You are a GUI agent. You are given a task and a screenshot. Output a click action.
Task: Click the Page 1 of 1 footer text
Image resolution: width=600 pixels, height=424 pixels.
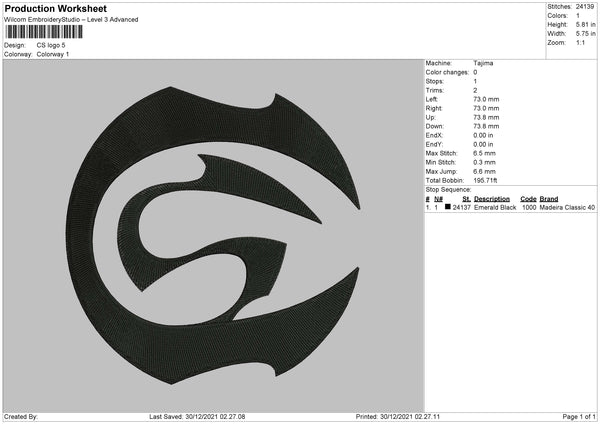point(579,417)
